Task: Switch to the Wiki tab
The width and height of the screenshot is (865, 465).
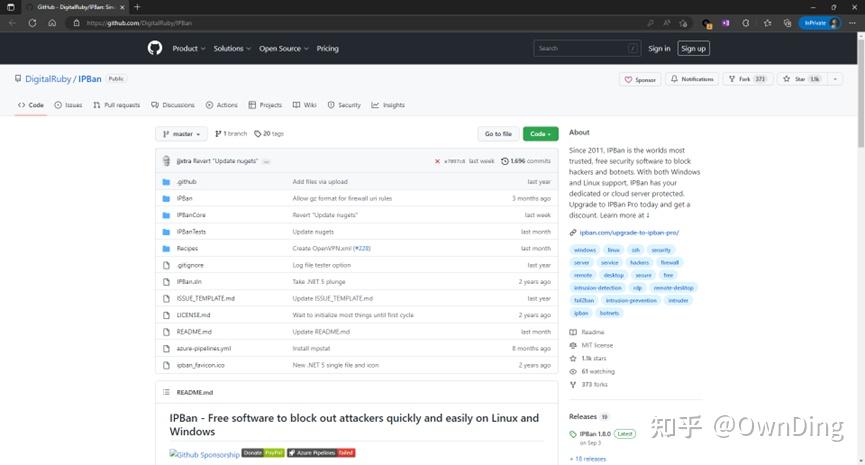Action: pos(305,105)
